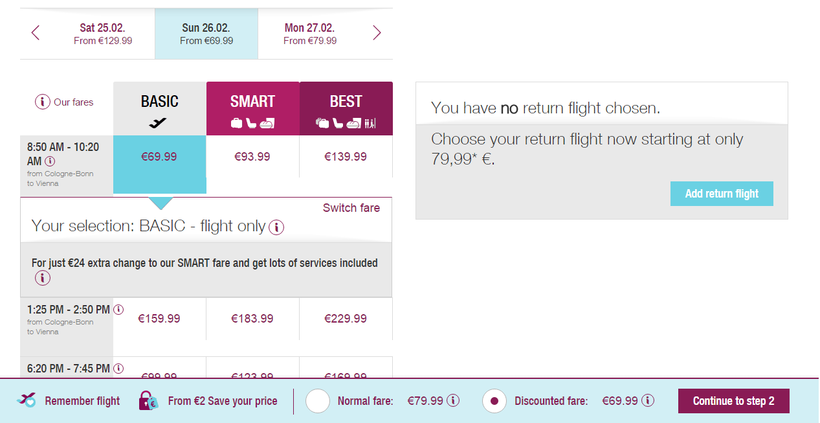Select the Sat 25.02. date tab
Screen dimensions: 820x423
103,33
